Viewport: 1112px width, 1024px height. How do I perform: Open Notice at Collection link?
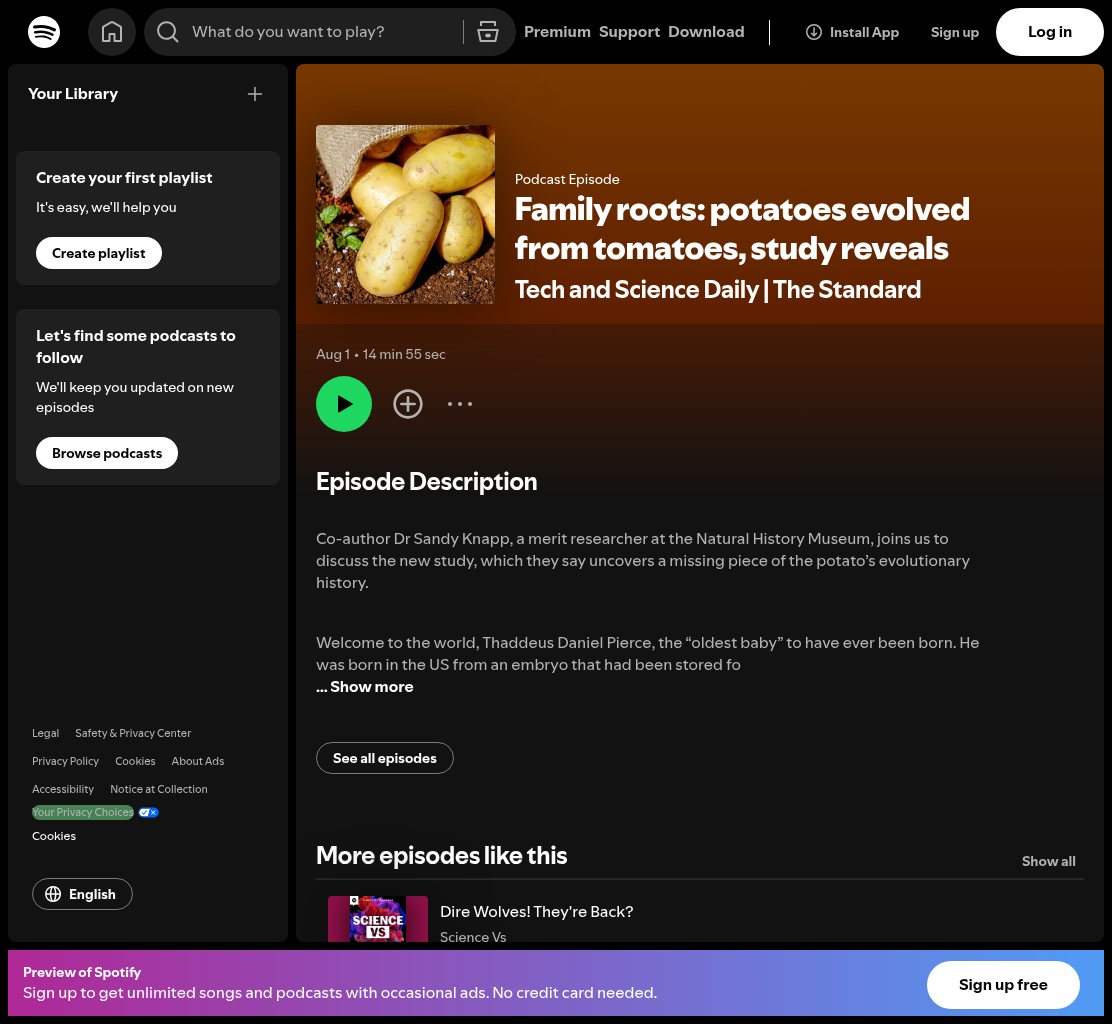tap(159, 789)
